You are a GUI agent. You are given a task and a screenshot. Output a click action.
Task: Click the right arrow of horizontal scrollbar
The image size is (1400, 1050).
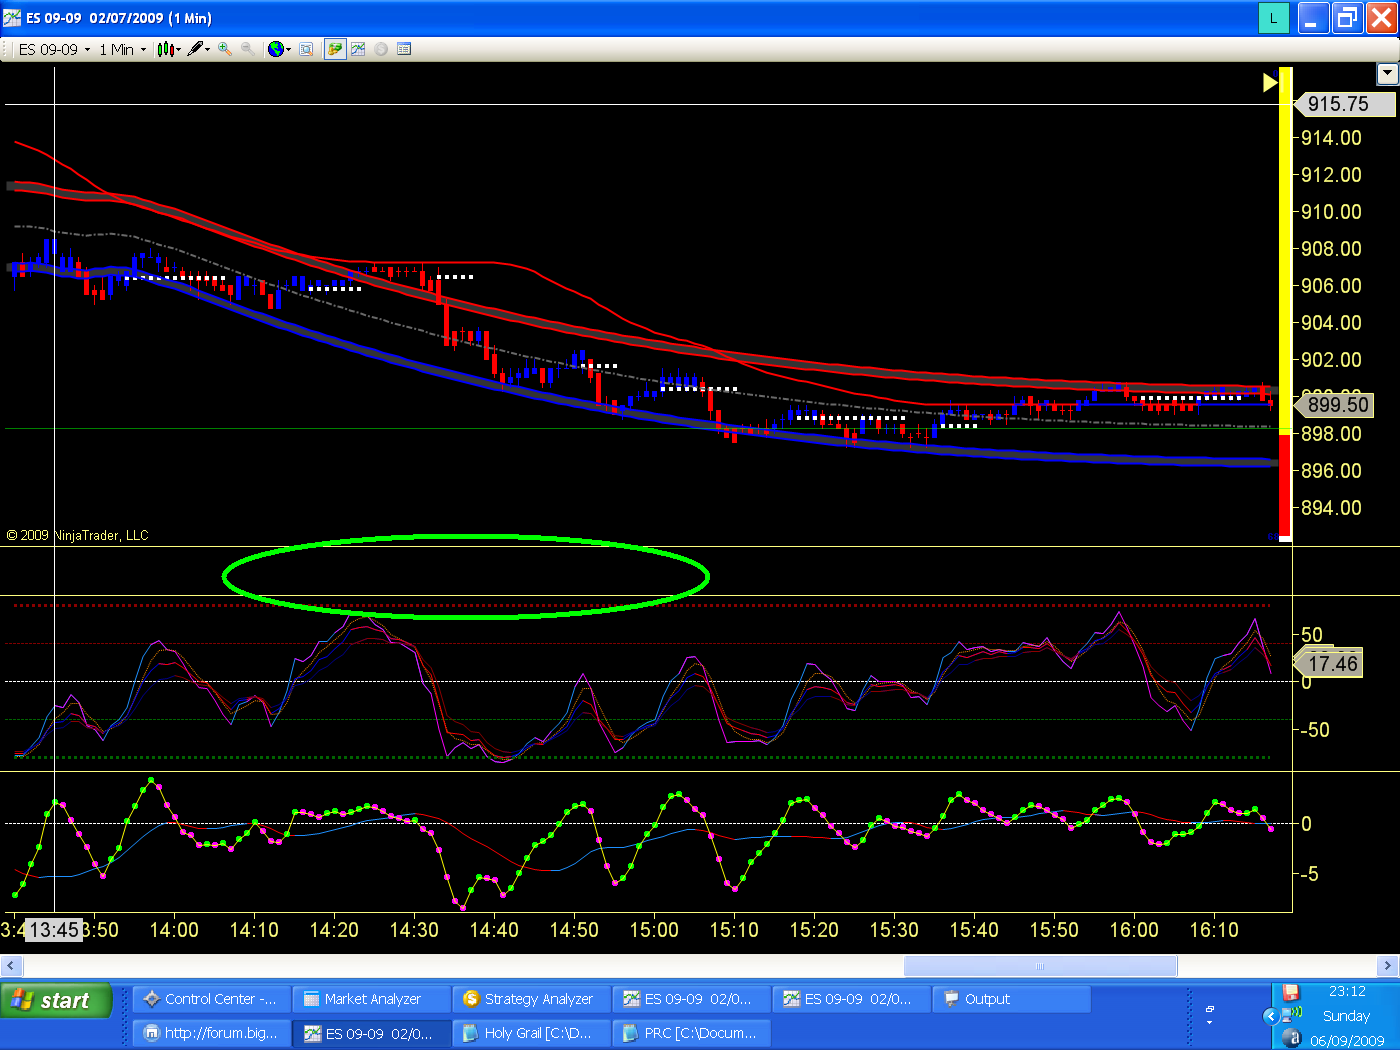[1387, 966]
